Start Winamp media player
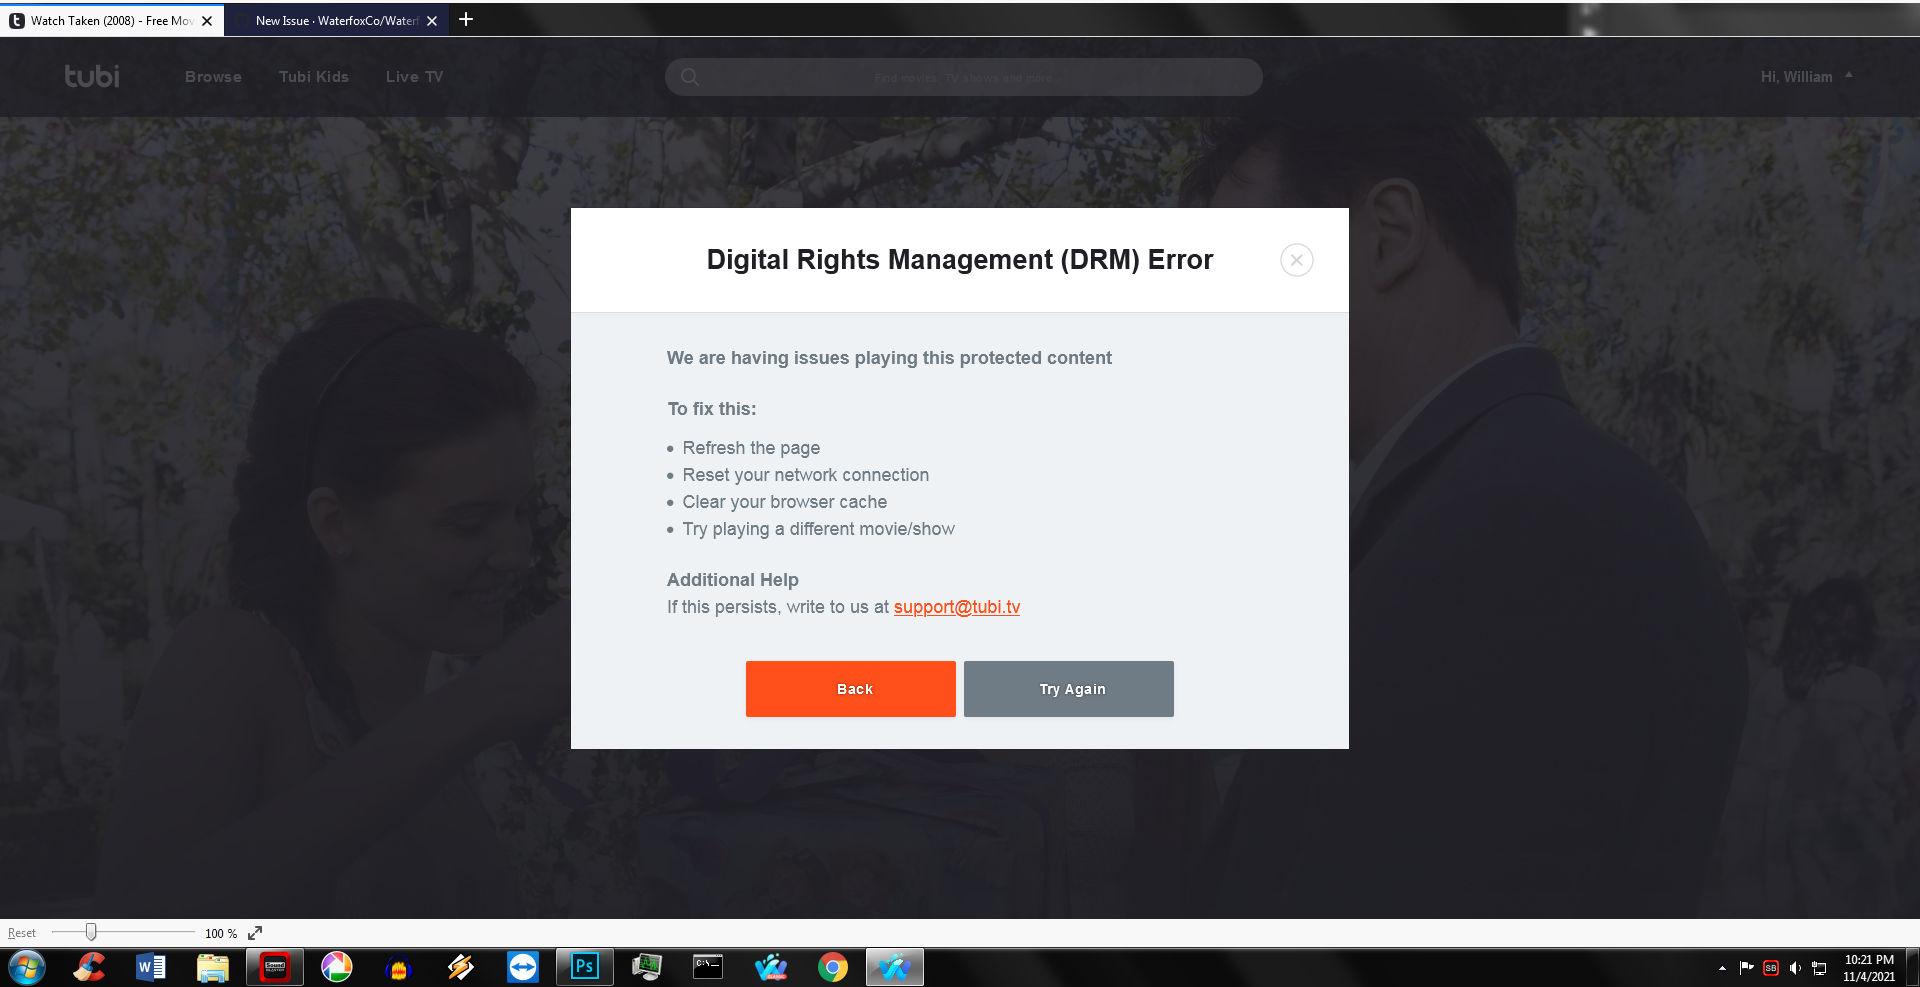Image resolution: width=1920 pixels, height=987 pixels. pos(461,966)
